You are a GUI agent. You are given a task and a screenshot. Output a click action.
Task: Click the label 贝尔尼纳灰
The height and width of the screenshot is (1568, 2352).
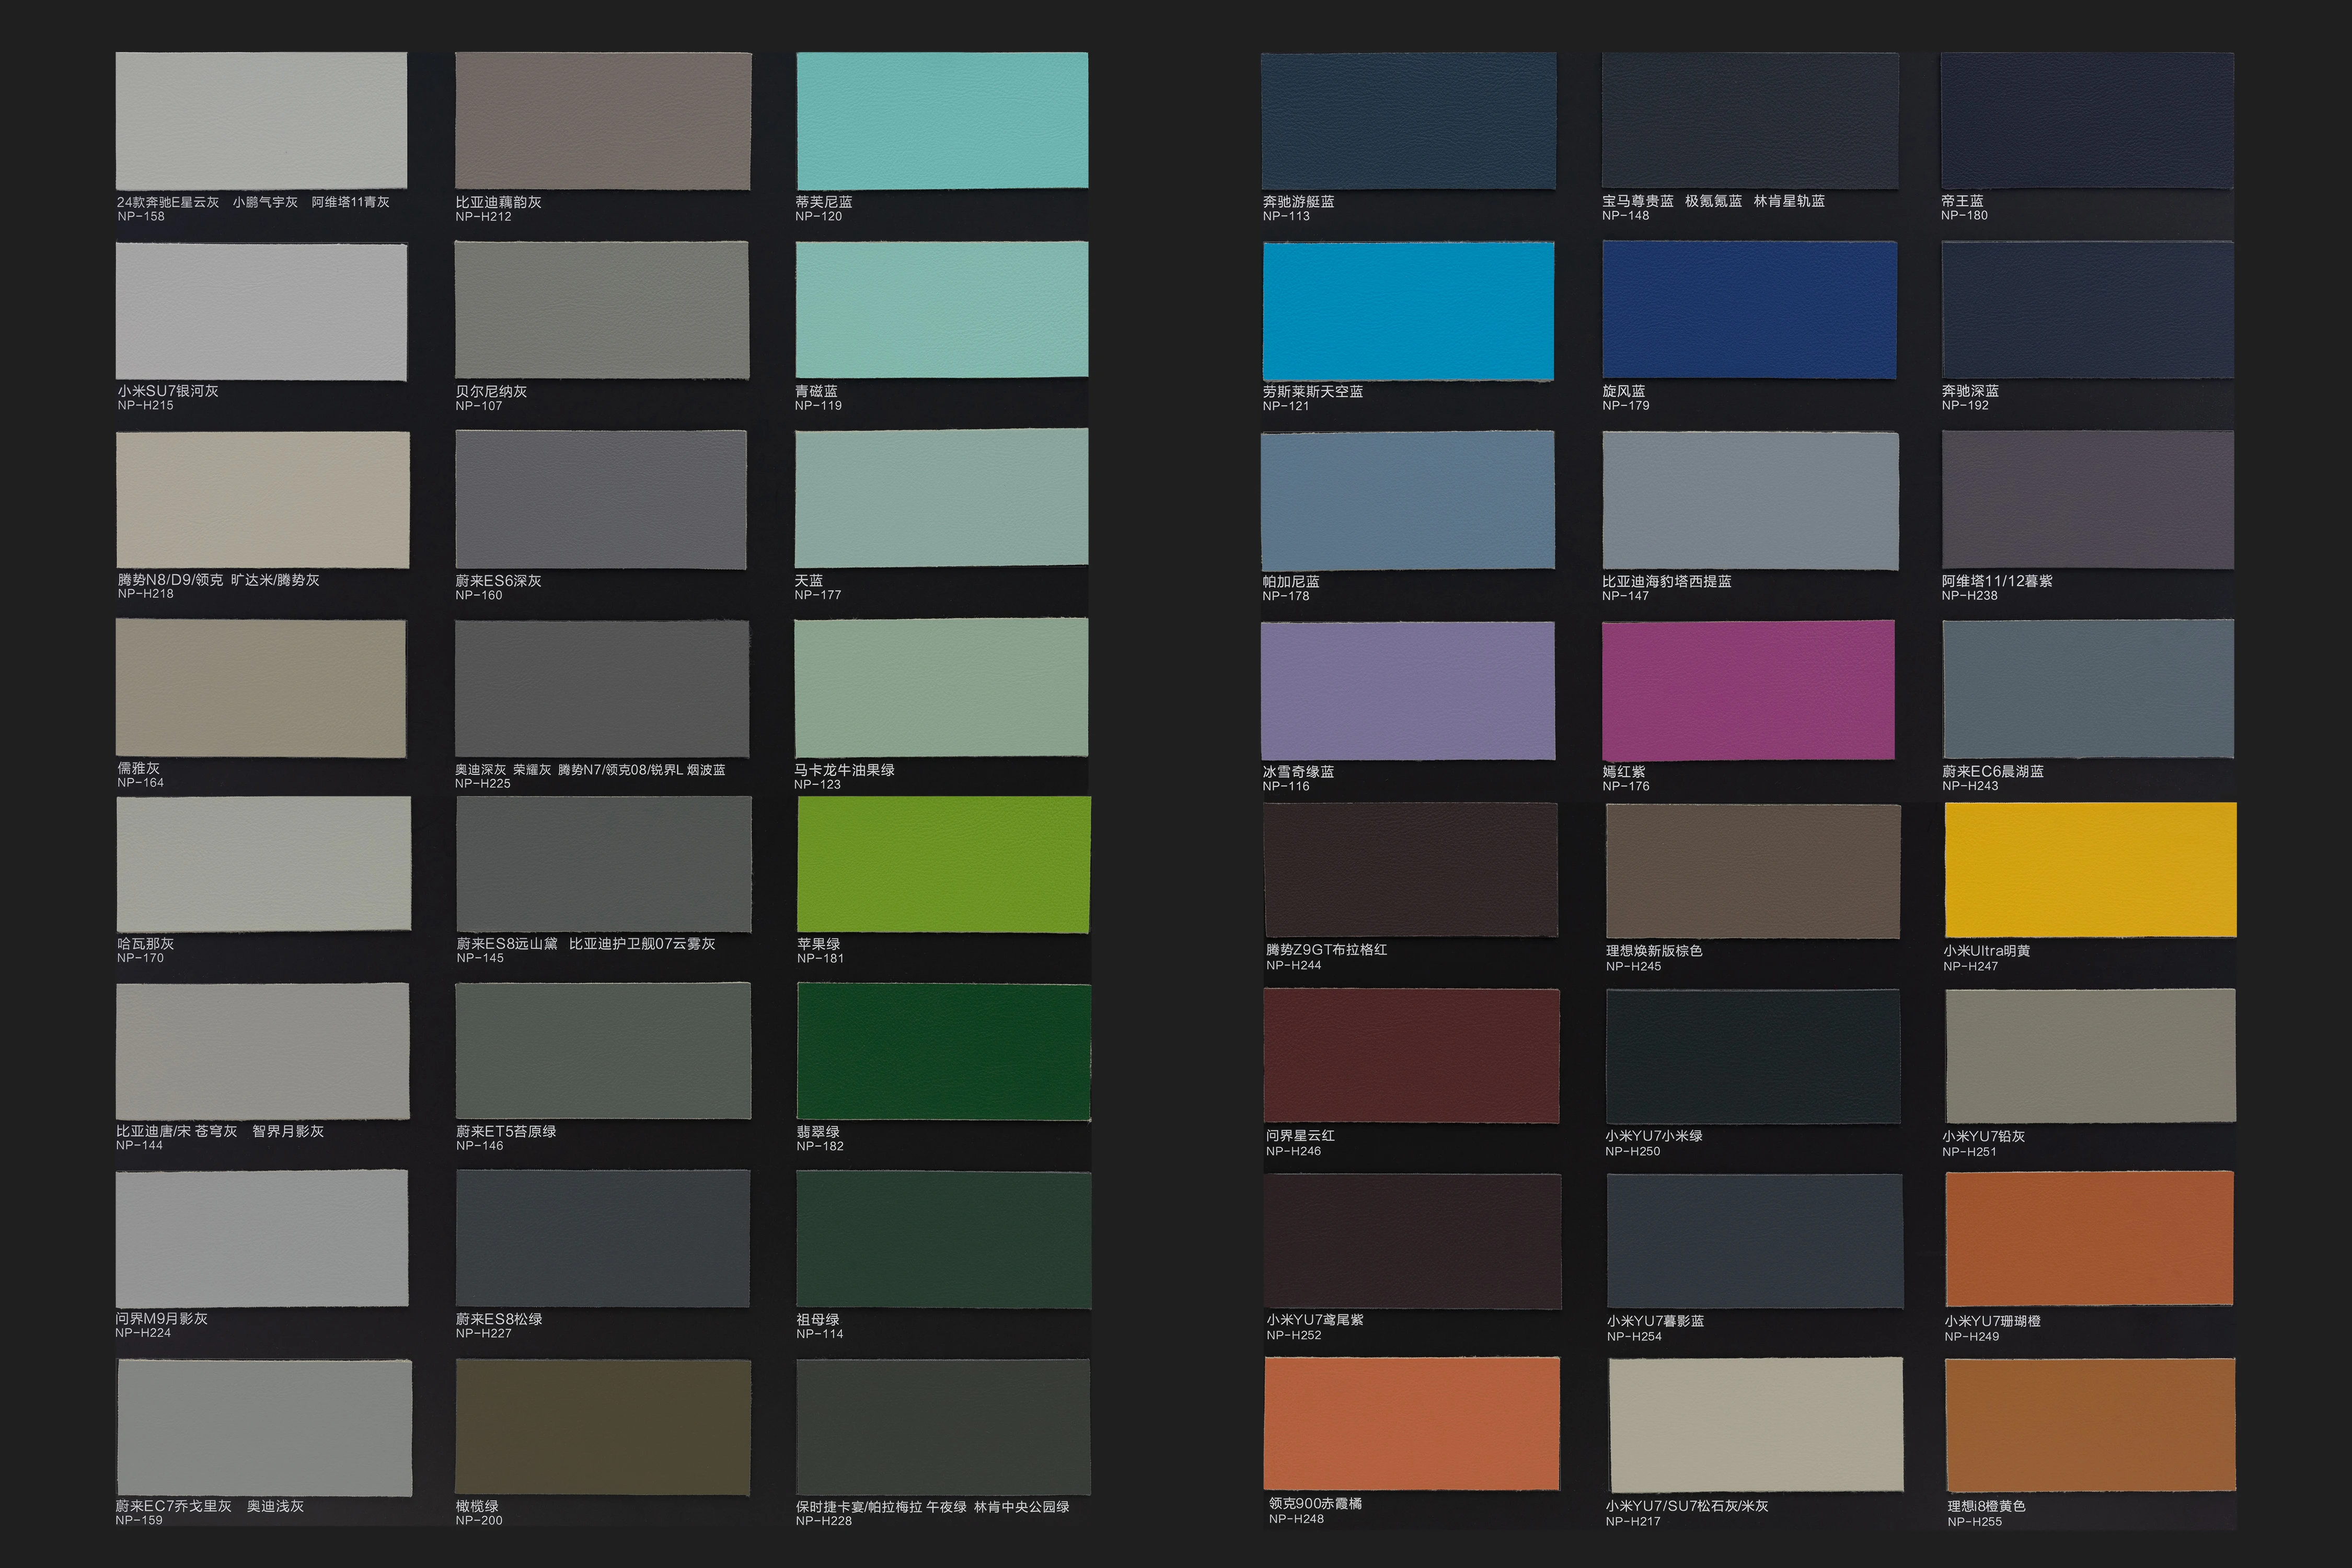click(491, 391)
